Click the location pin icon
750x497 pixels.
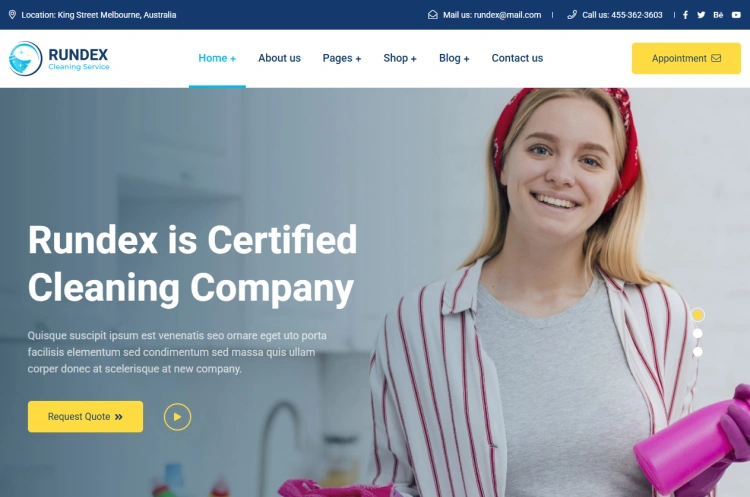coord(12,15)
